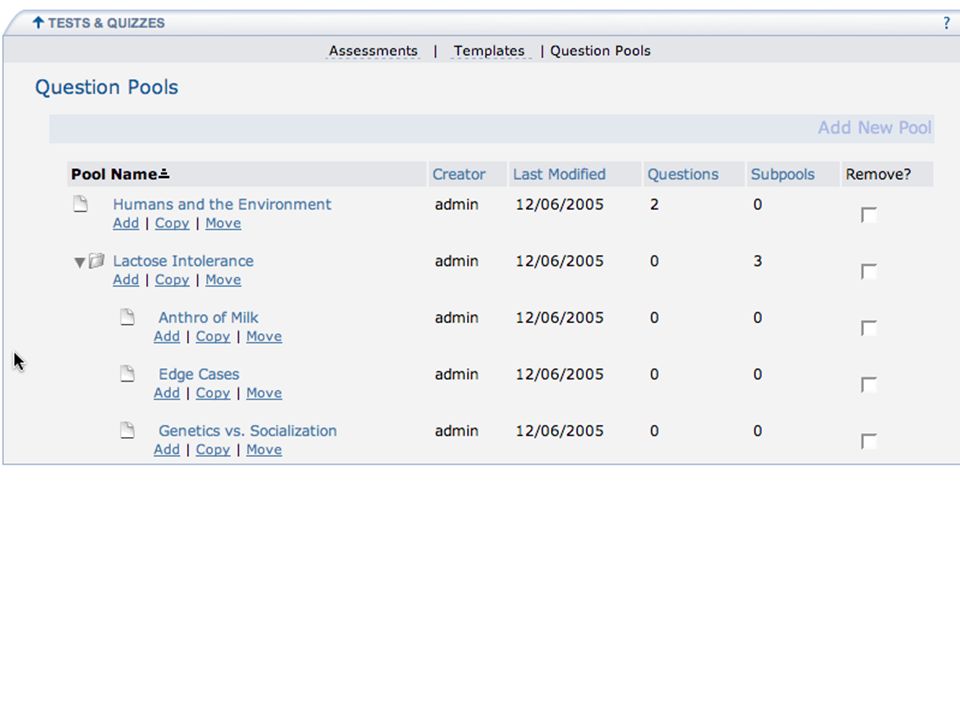This screenshot has height=720, width=960.
Task: Click Move under Genetics vs. Socialization
Action: 264,450
